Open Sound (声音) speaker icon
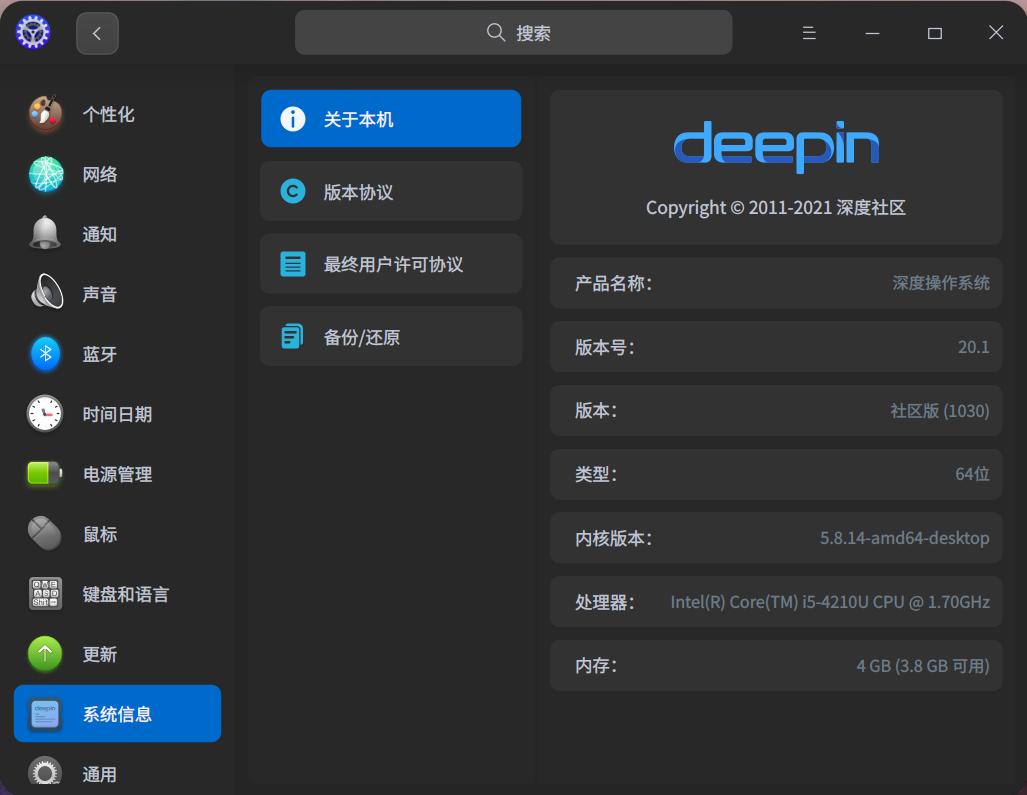This screenshot has width=1027, height=795. pos(47,292)
